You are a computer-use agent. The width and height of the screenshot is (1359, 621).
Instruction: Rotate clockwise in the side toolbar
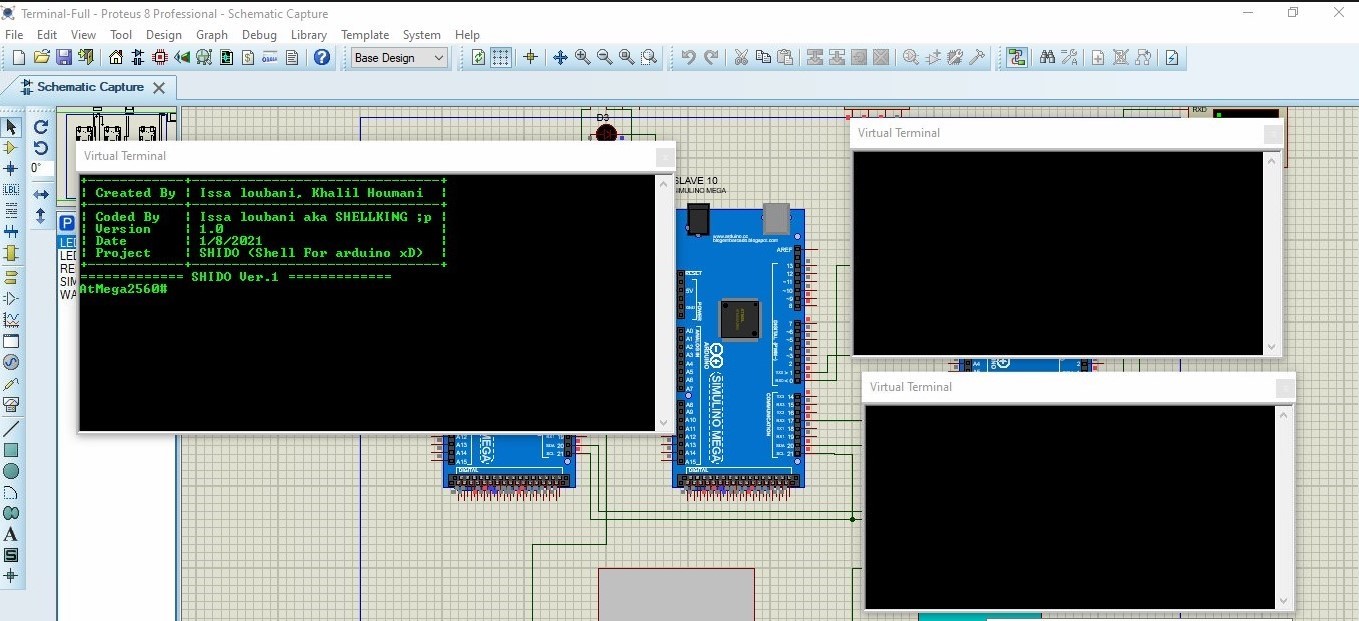pos(41,127)
